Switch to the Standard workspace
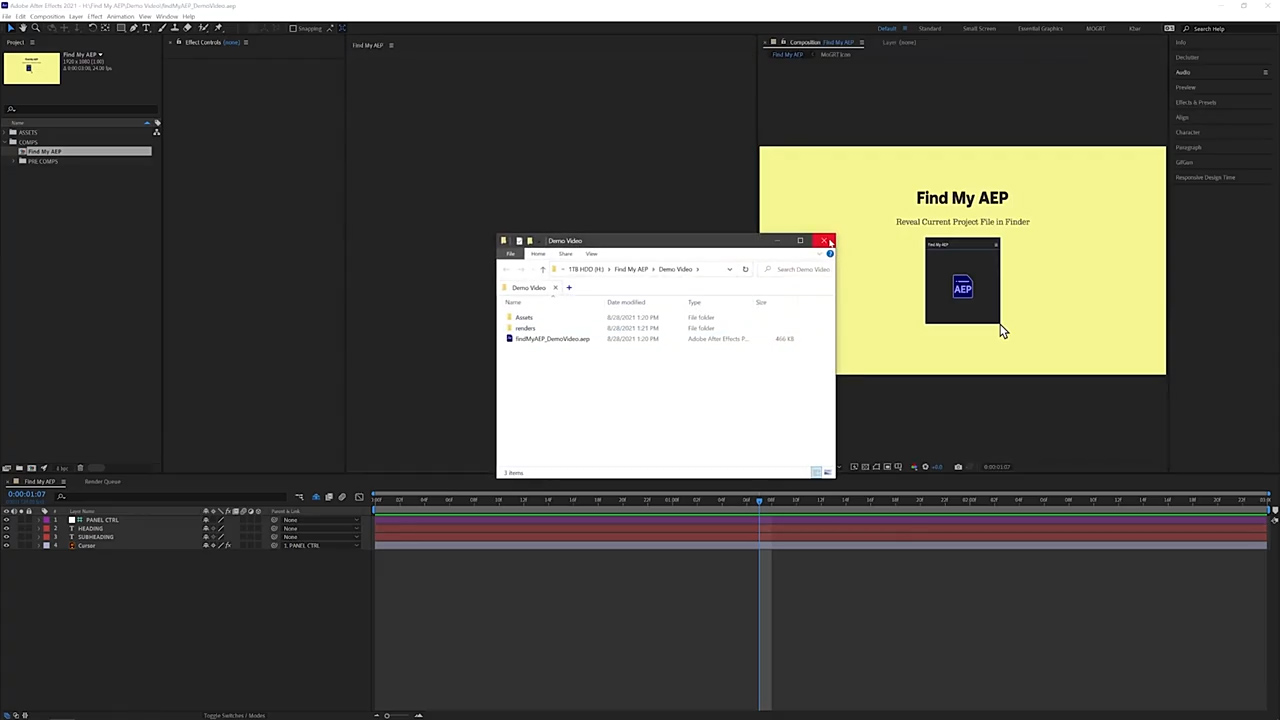This screenshot has height=720, width=1280. click(930, 28)
